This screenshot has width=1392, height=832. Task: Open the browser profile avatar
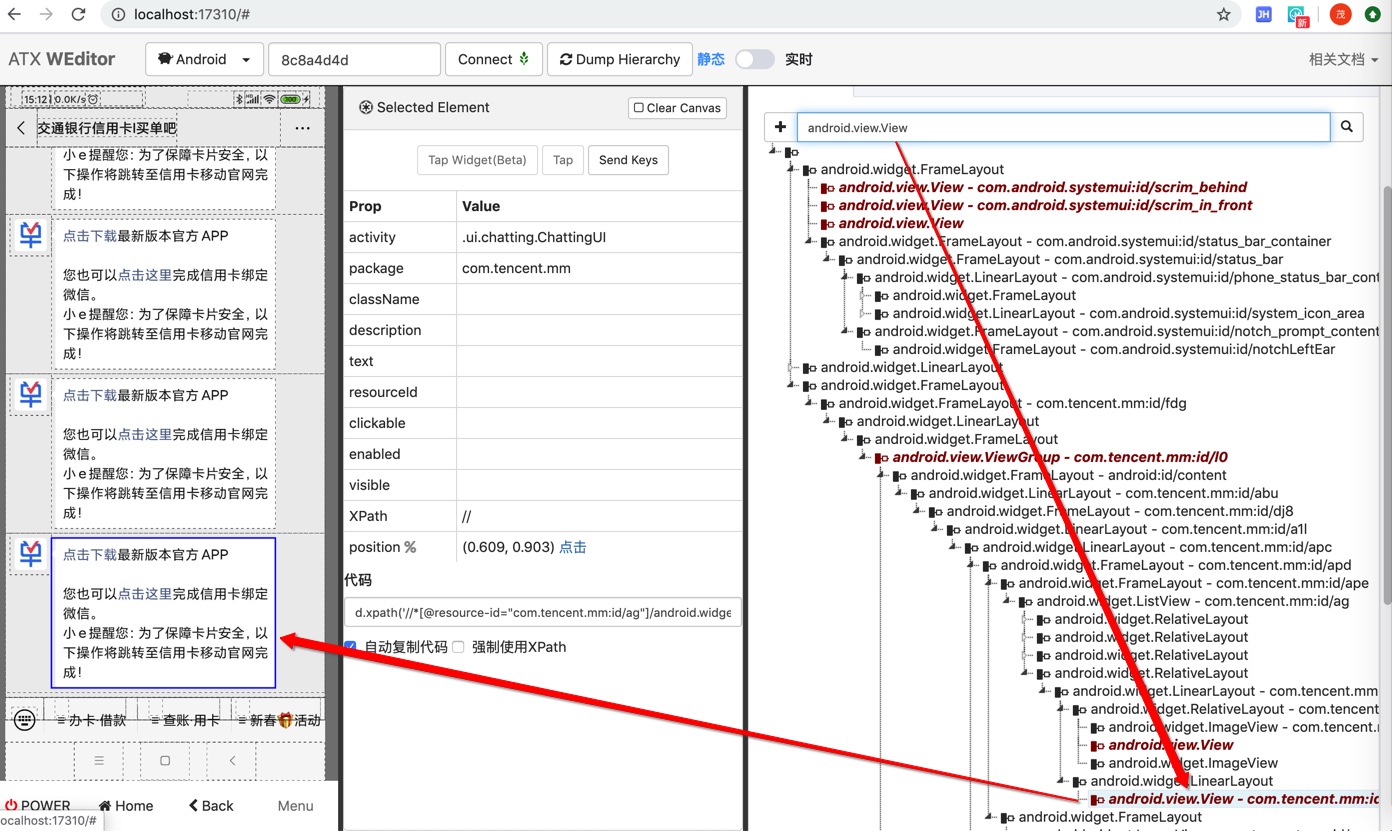tap(1340, 14)
